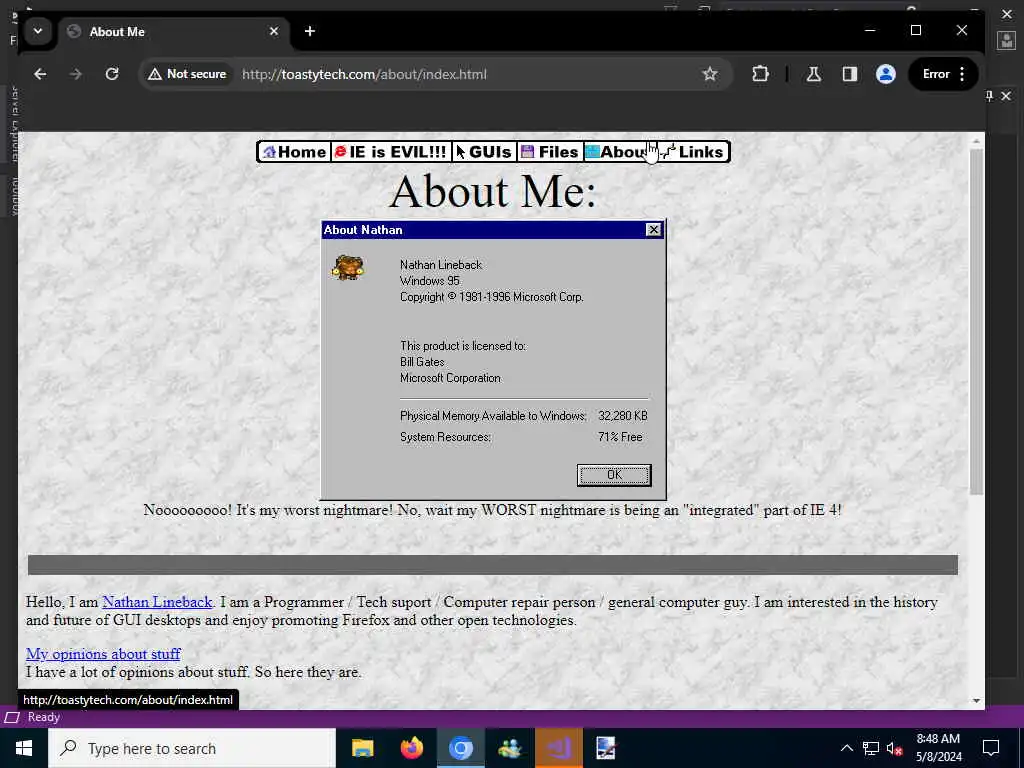Launch Firefox from the taskbar
The height and width of the screenshot is (768, 1024).
[x=411, y=748]
